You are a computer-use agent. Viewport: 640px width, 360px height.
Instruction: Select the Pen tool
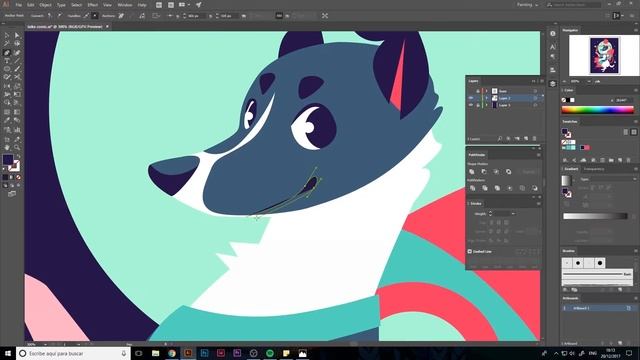tap(7, 53)
